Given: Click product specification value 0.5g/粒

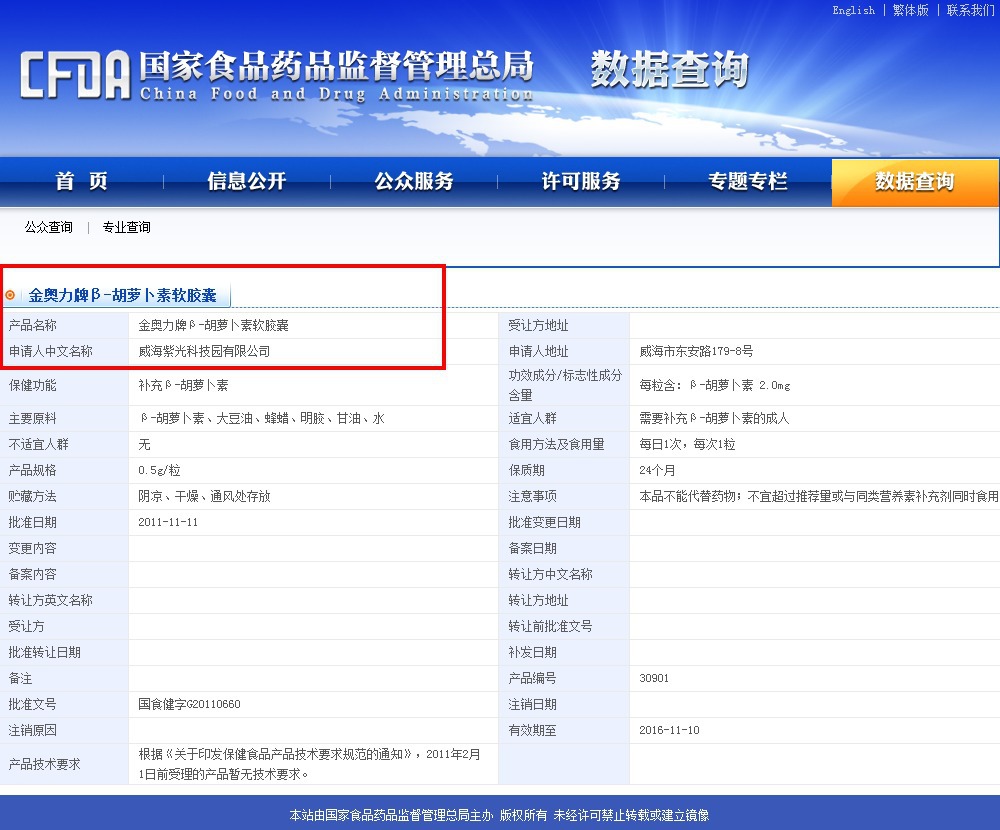Looking at the screenshot, I should (x=159, y=471).
